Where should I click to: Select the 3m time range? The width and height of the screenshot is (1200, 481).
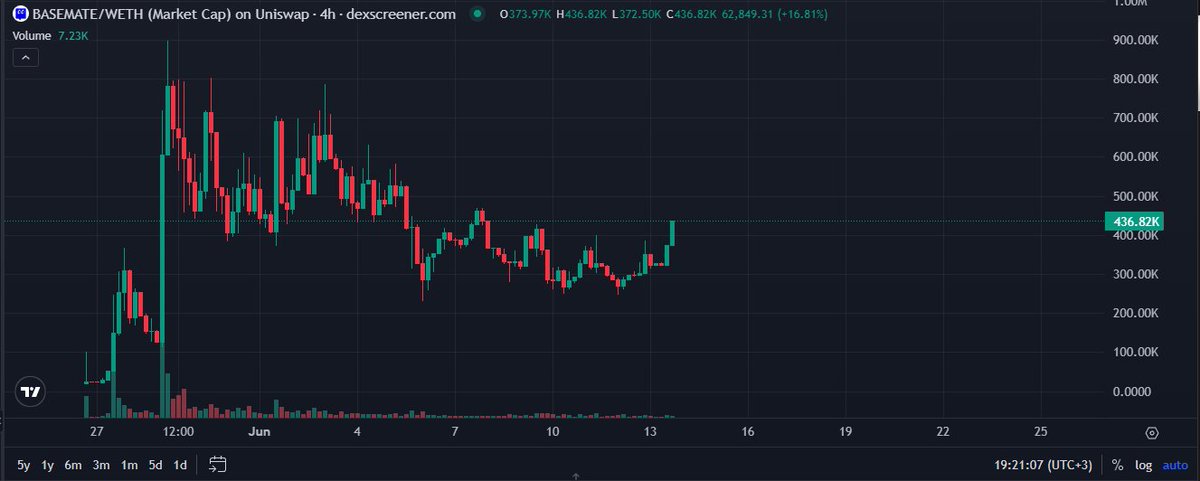click(x=101, y=465)
